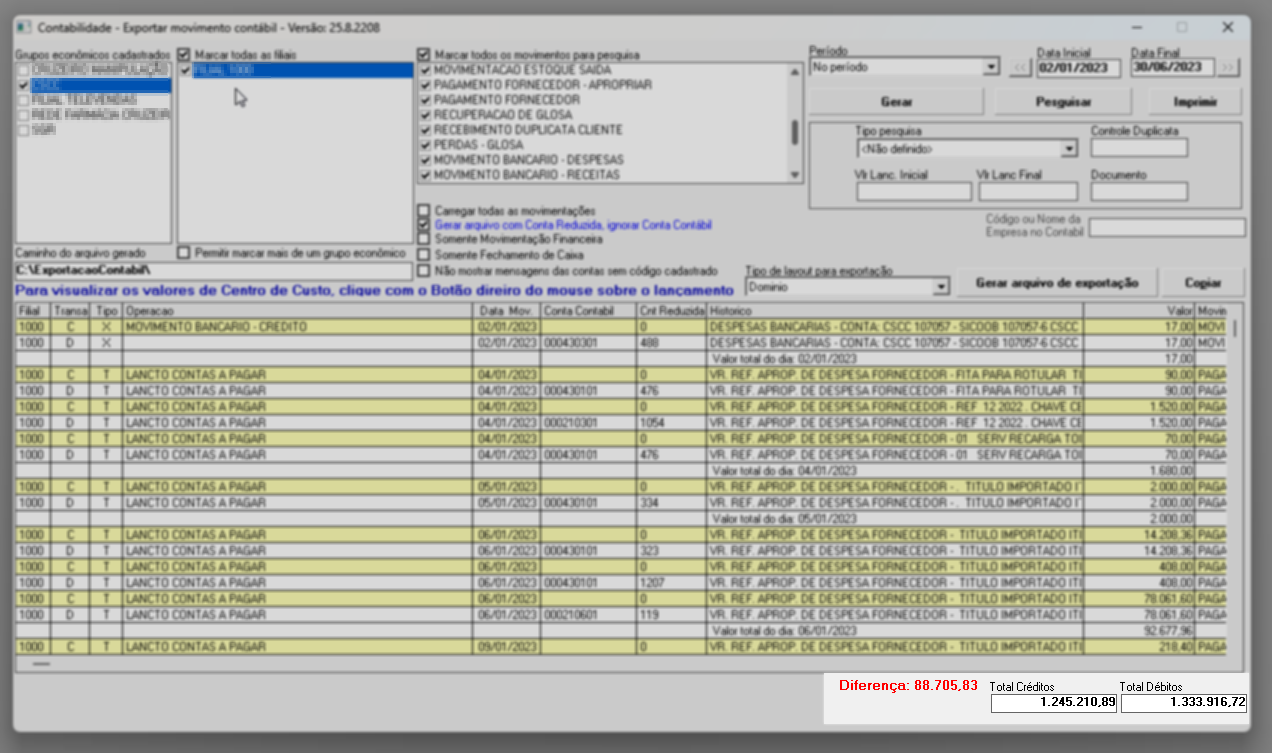Check 'Carregar todas as movimentações'

click(425, 211)
